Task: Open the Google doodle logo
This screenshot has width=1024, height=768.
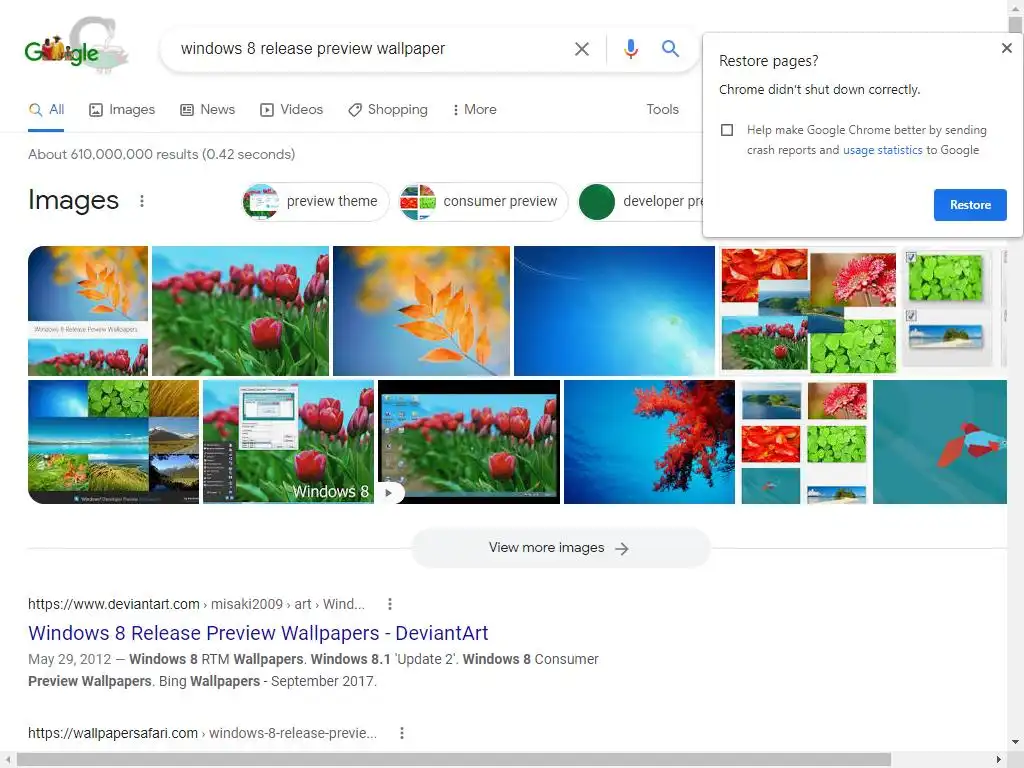Action: coord(76,46)
